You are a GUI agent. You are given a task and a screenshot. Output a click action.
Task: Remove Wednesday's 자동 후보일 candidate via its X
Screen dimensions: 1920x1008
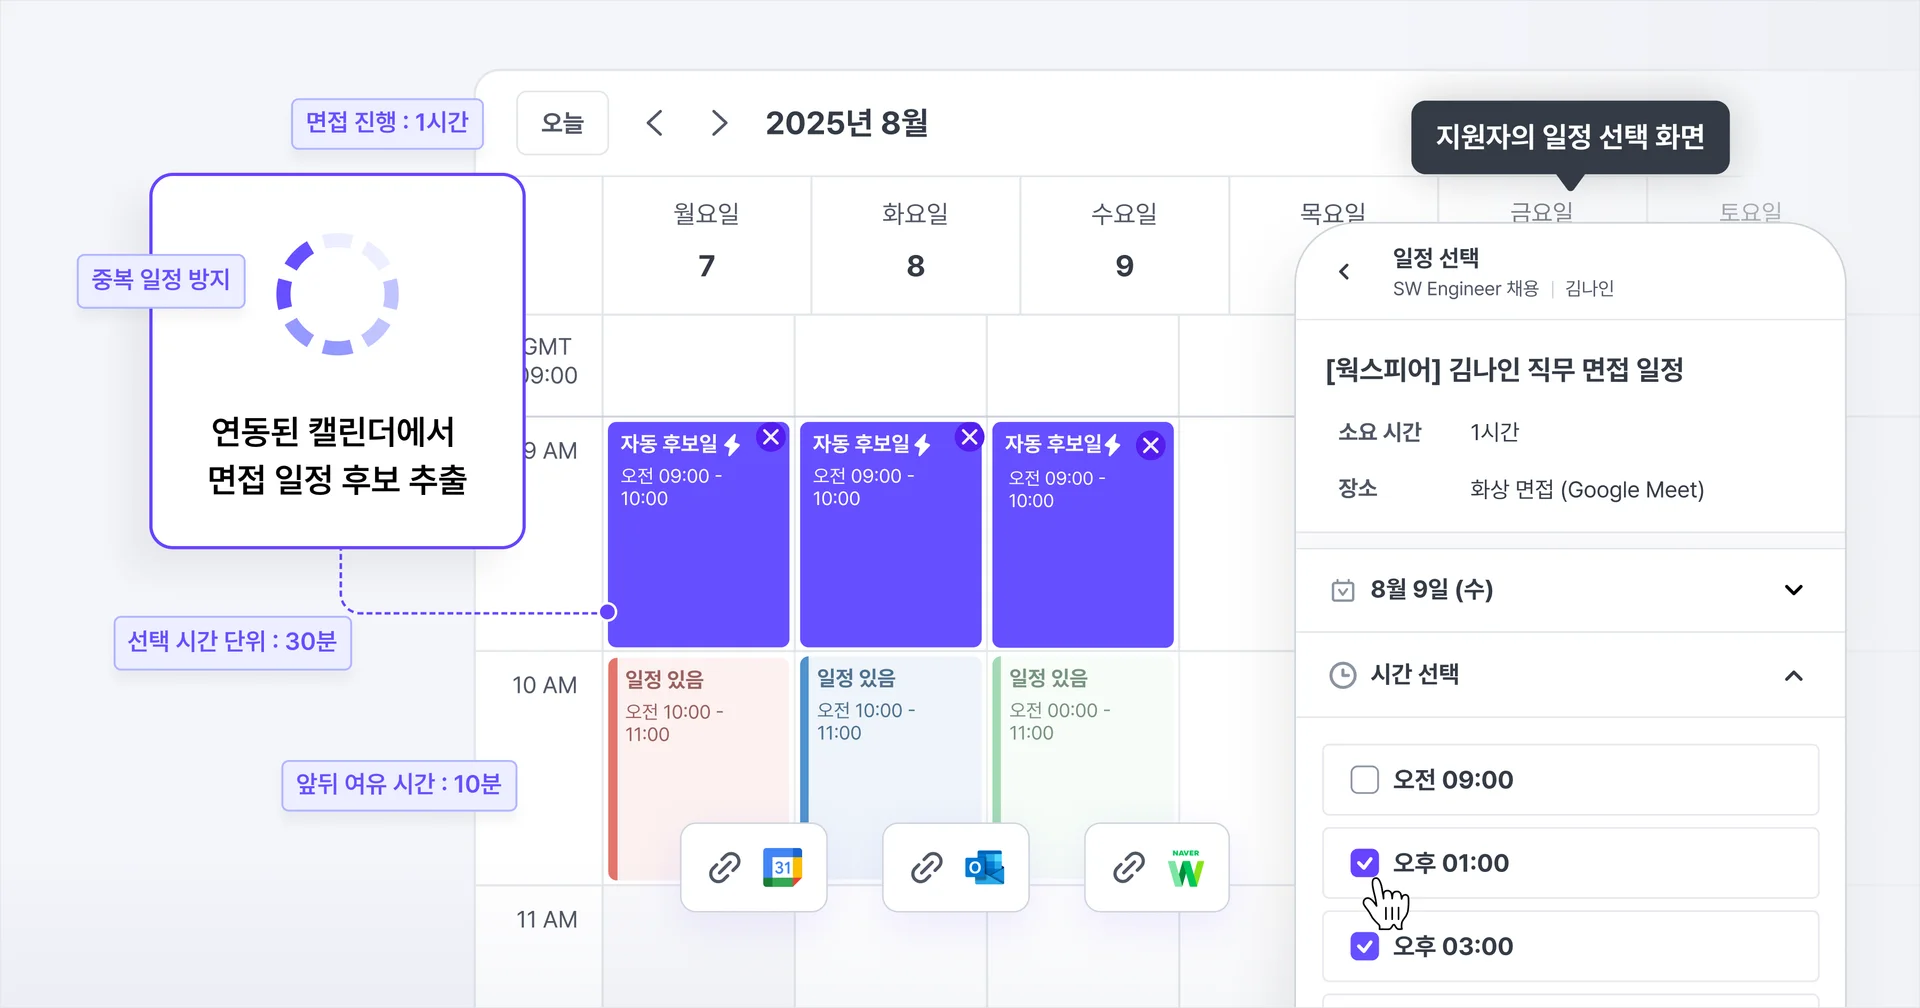[1150, 445]
